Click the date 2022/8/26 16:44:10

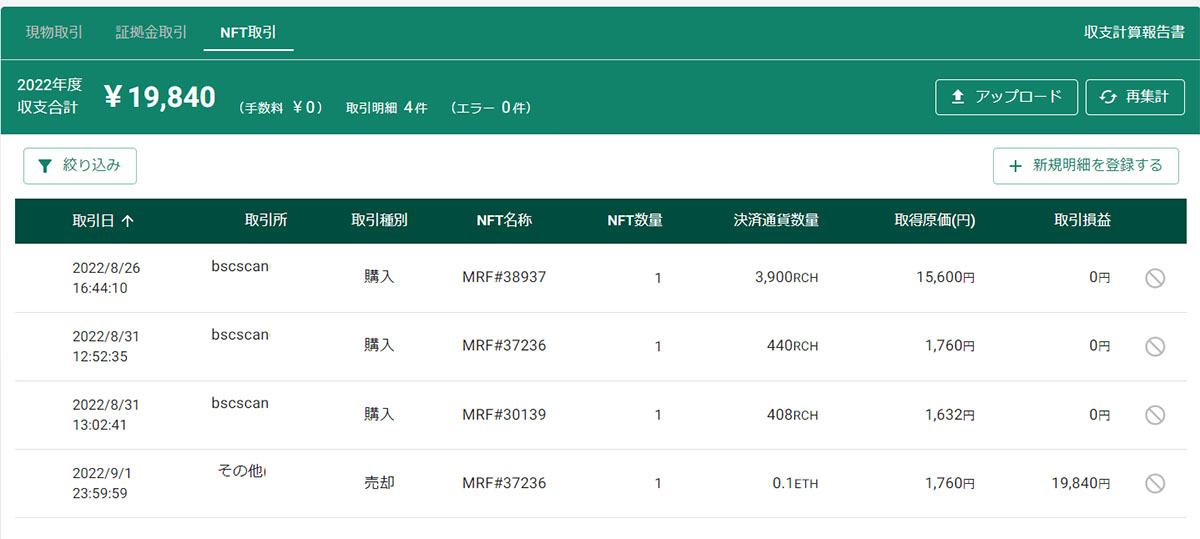pos(106,278)
